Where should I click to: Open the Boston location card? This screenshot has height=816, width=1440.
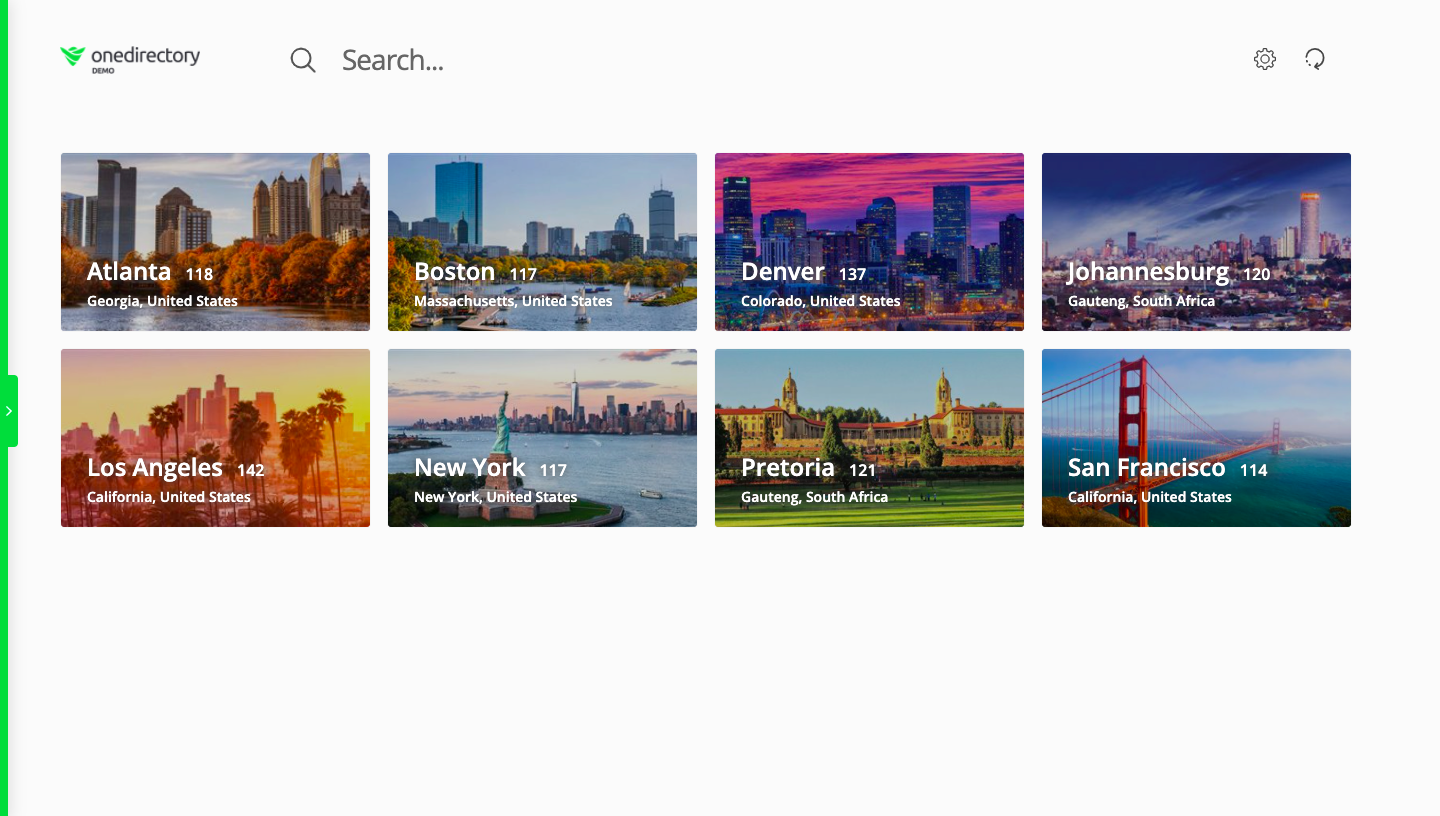pos(542,242)
